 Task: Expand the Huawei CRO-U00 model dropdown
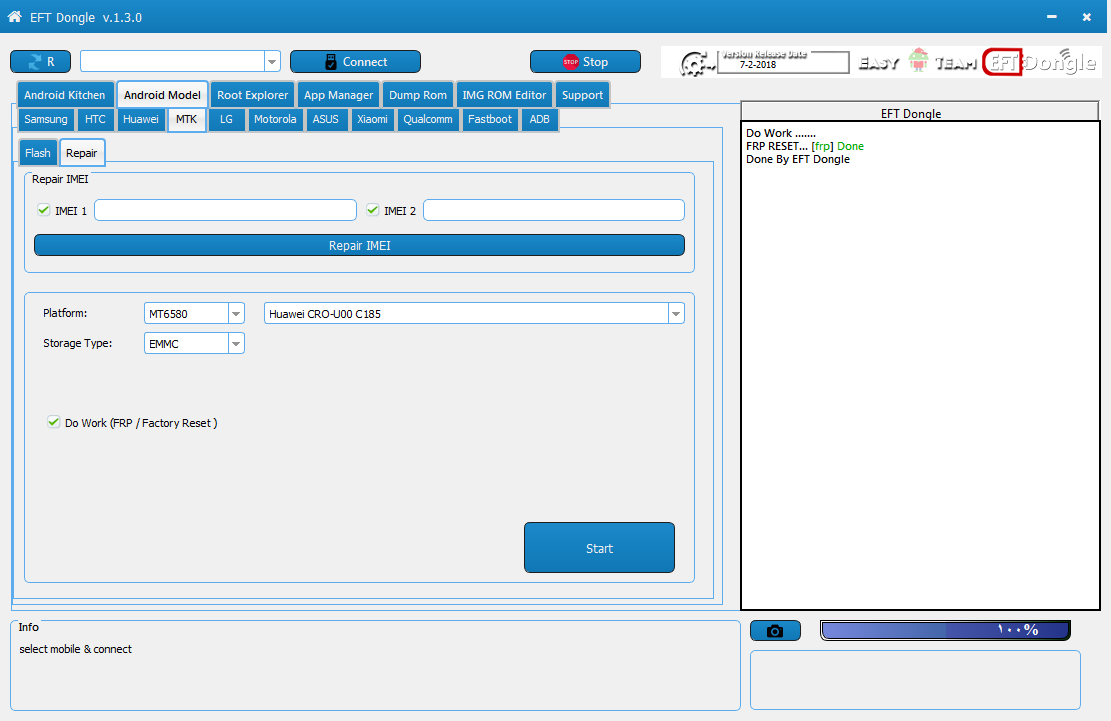tap(676, 313)
